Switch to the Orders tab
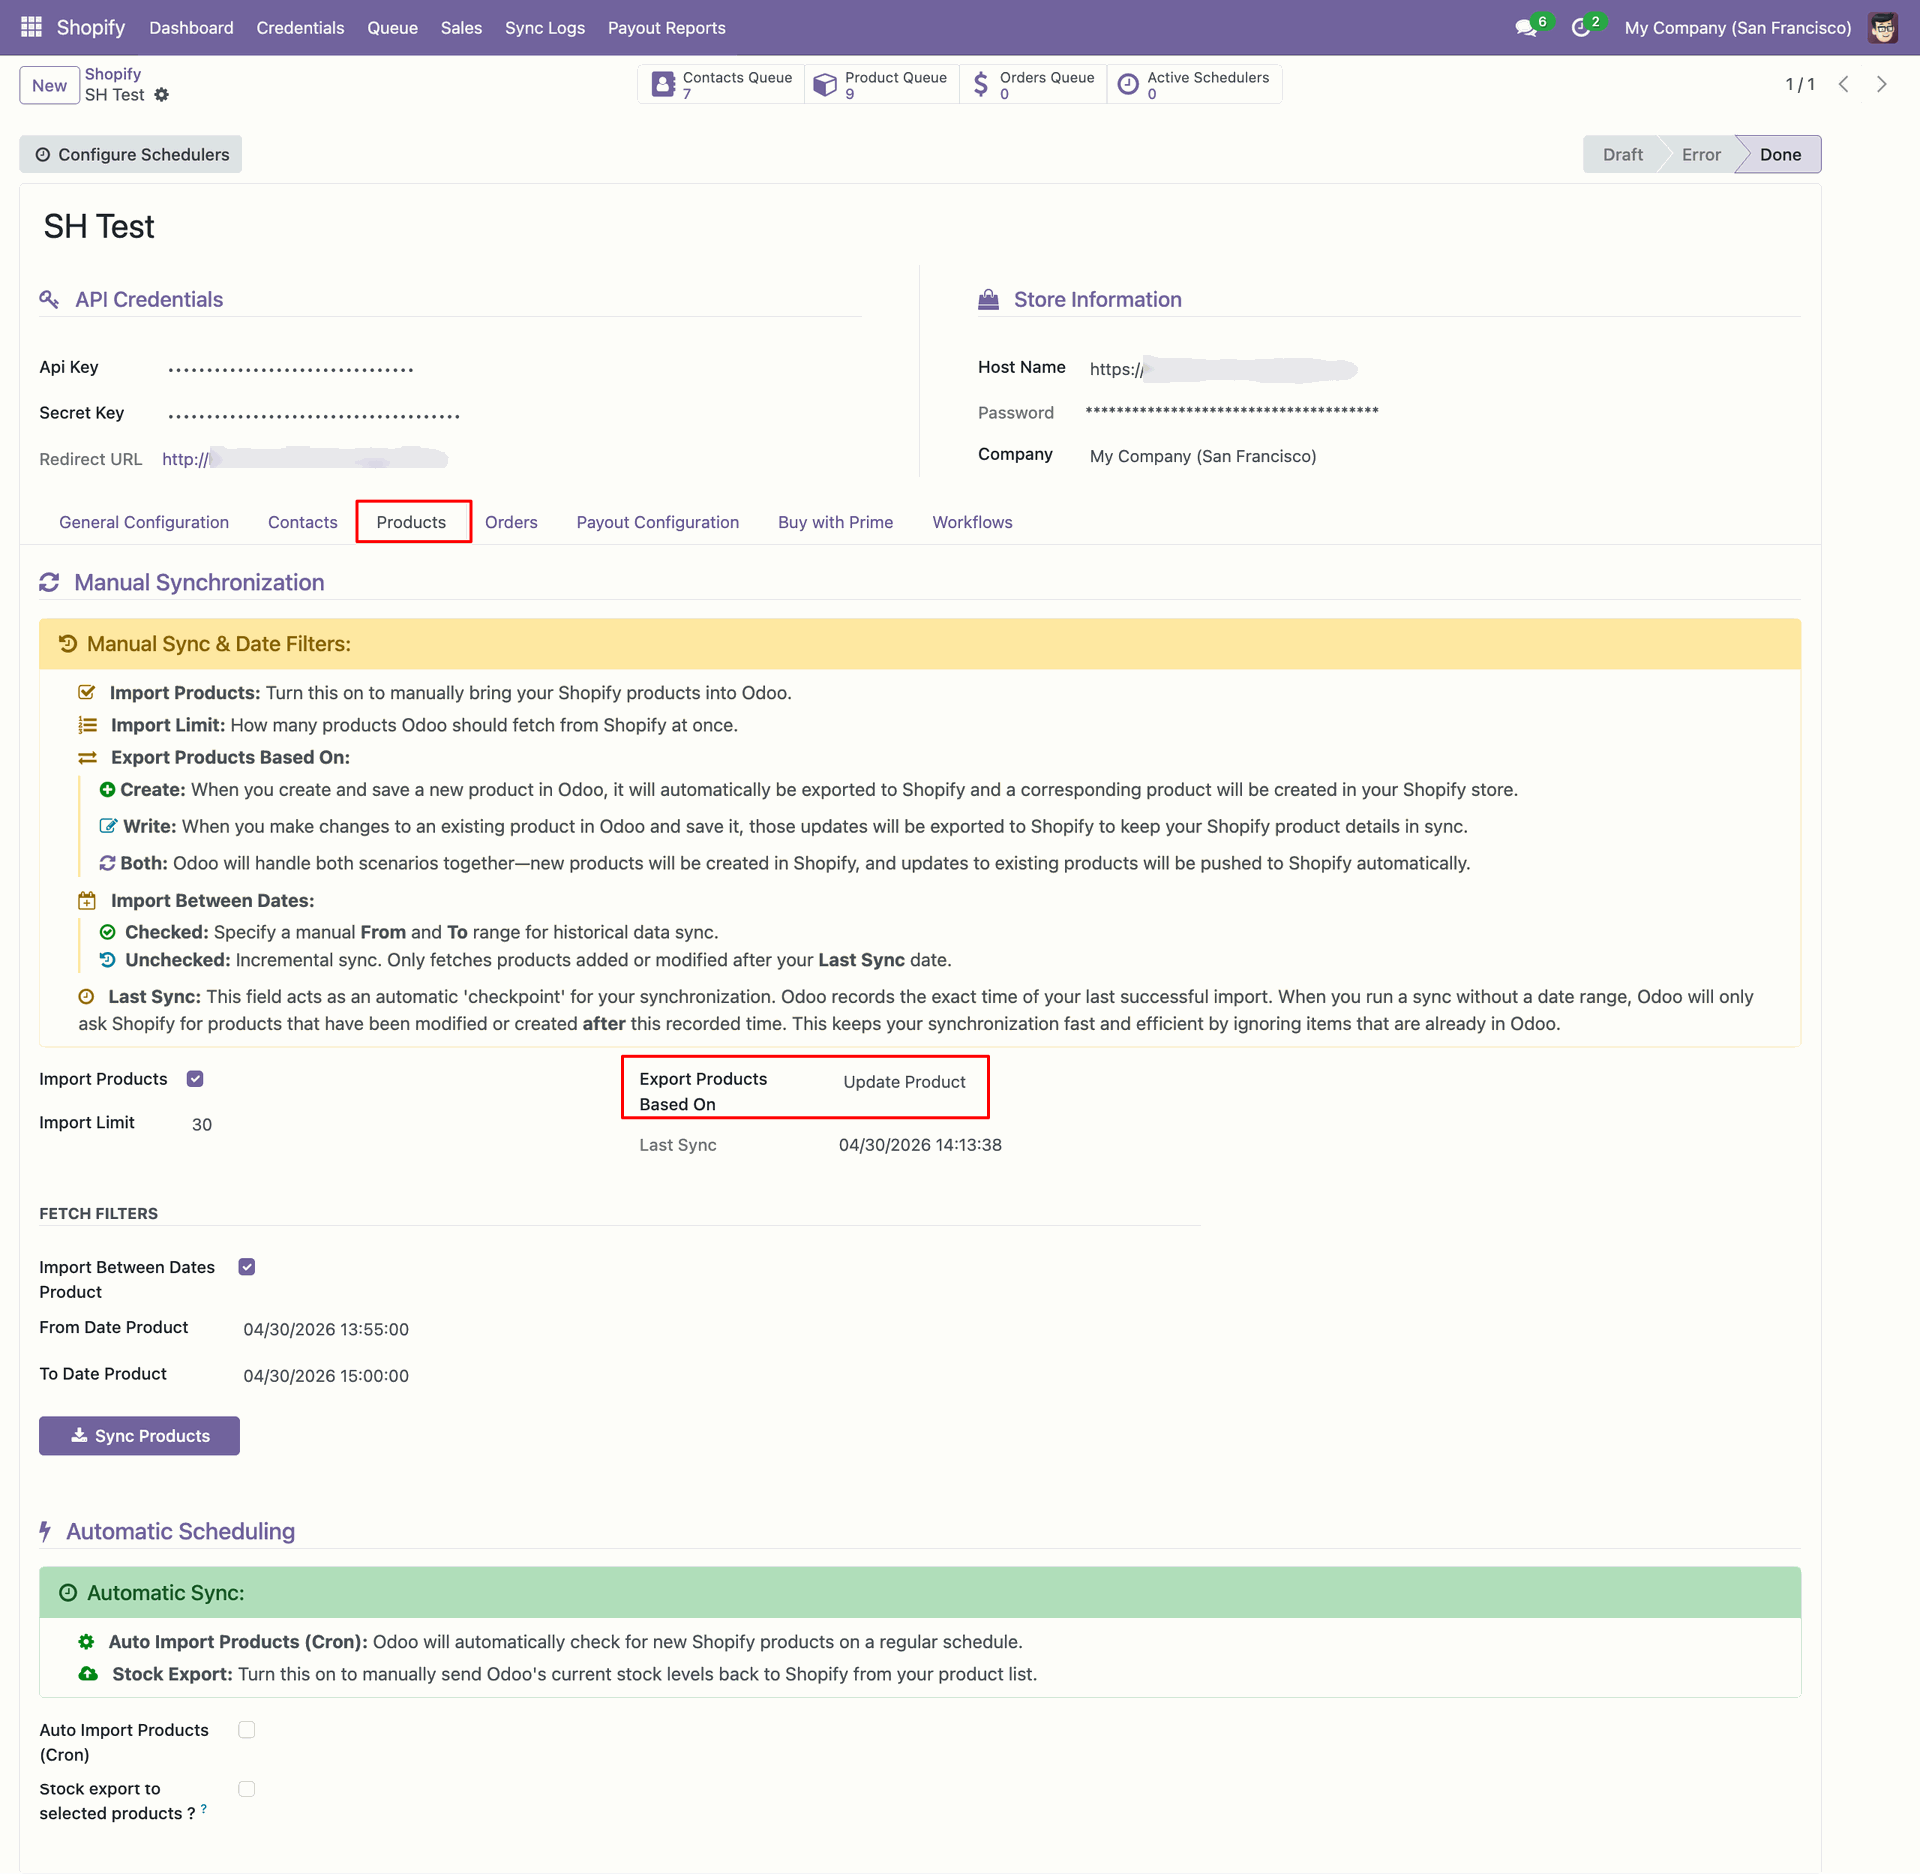Screen dimensions: 1920x1874 (x=511, y=522)
